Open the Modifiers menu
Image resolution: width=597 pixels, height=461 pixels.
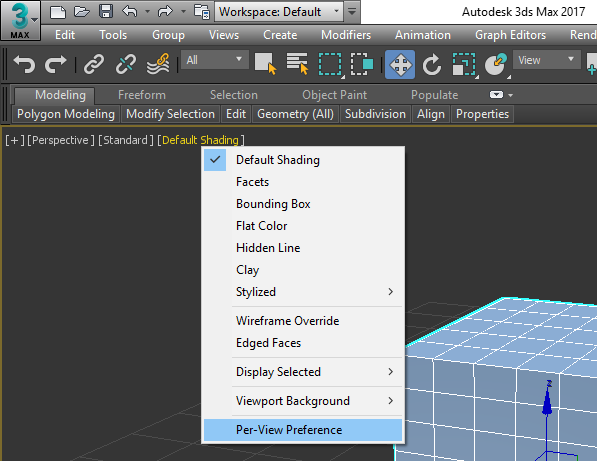(x=346, y=35)
